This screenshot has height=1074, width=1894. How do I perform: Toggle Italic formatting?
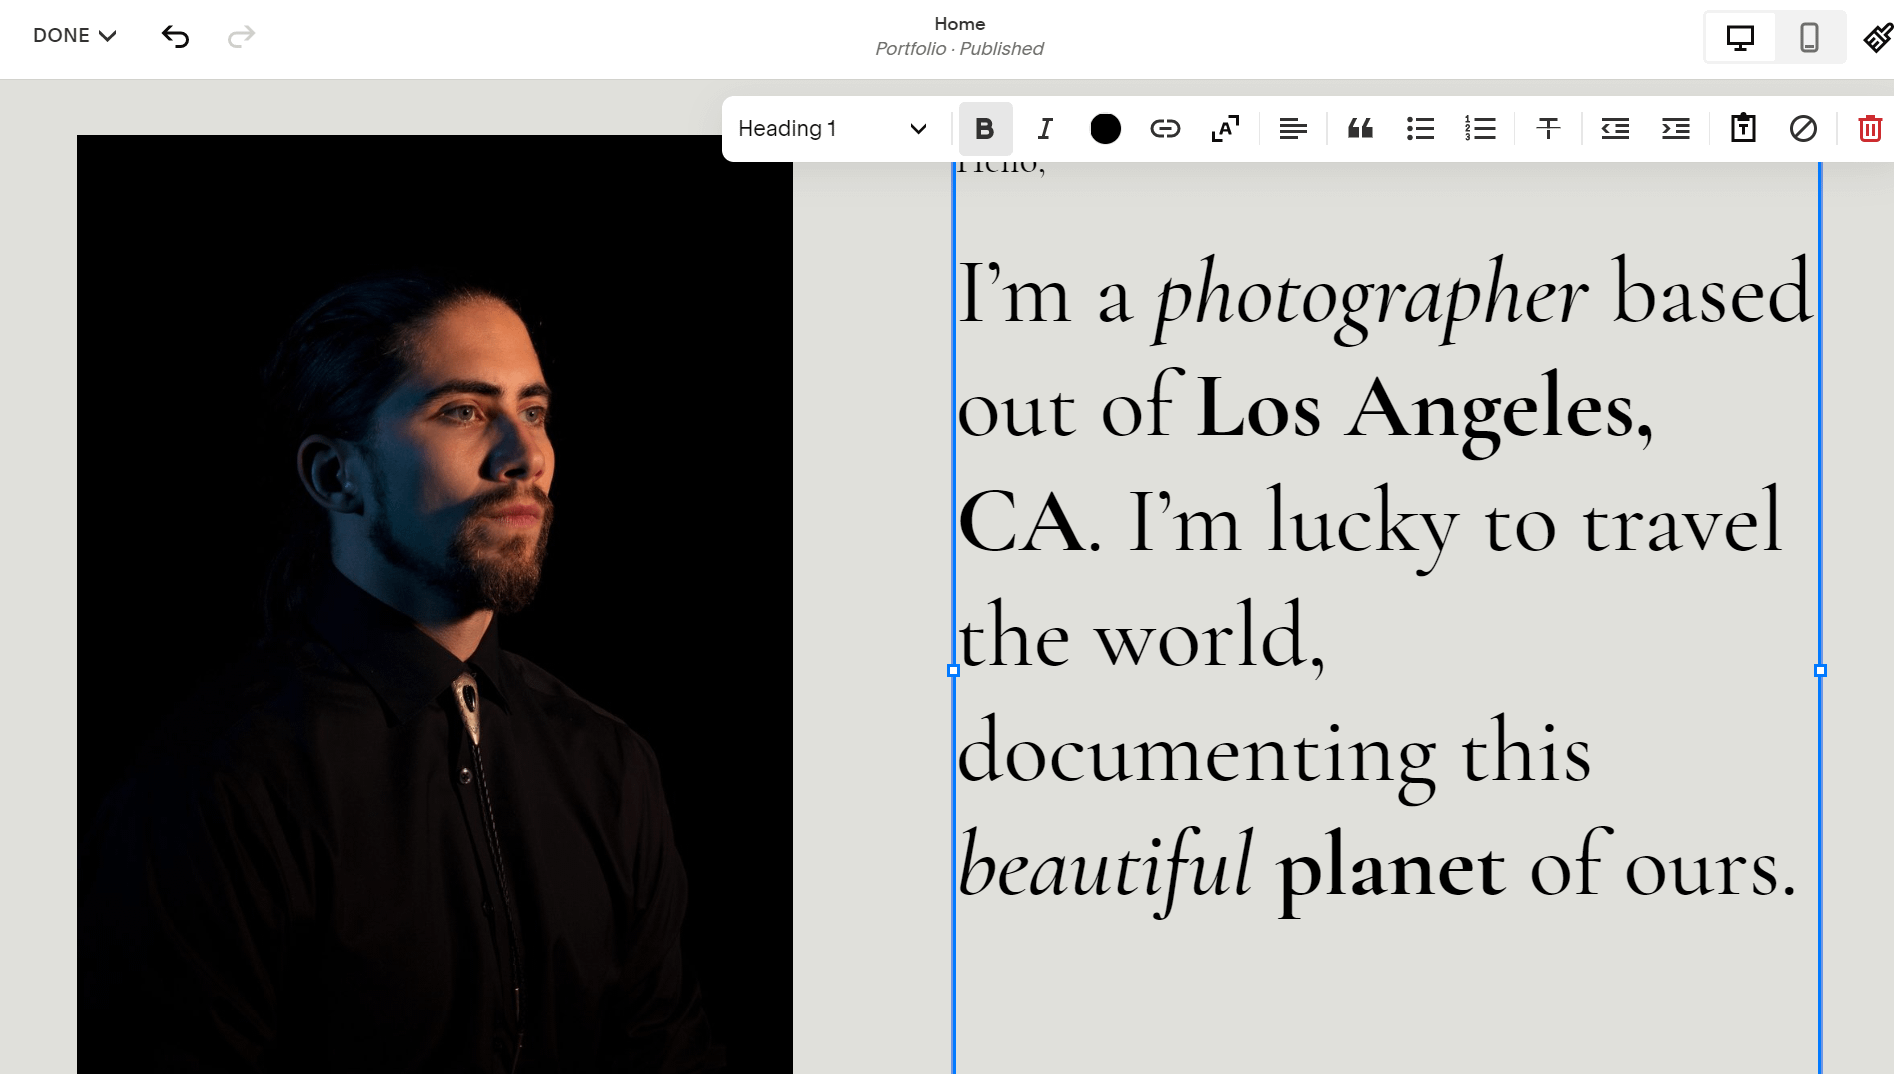point(1045,129)
